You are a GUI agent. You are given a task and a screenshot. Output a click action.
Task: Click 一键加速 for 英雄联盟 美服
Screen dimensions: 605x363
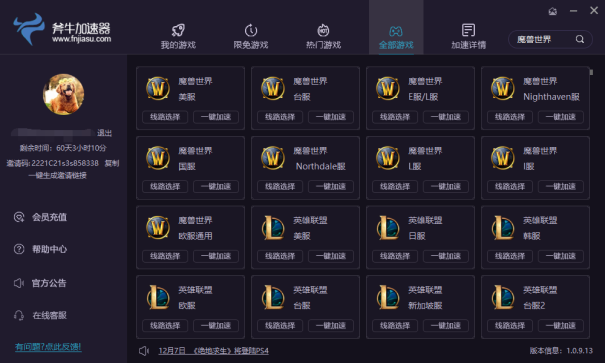(x=331, y=256)
